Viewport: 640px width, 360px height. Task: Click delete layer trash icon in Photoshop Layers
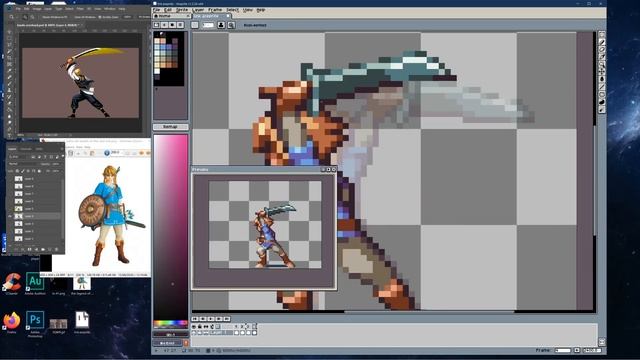coord(56,249)
